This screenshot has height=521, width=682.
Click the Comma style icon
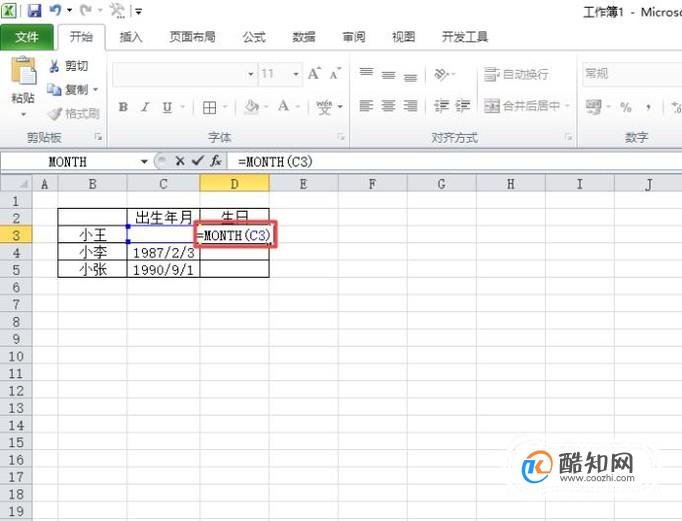pyautogui.click(x=648, y=107)
